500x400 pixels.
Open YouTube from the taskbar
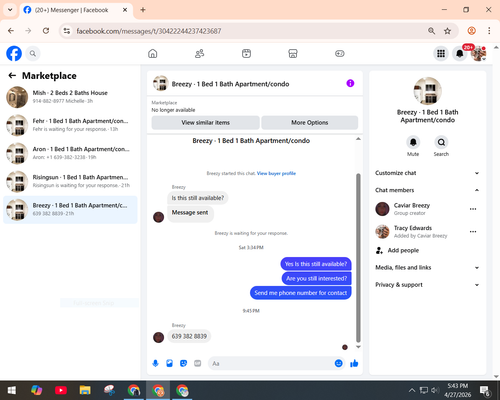(61, 390)
